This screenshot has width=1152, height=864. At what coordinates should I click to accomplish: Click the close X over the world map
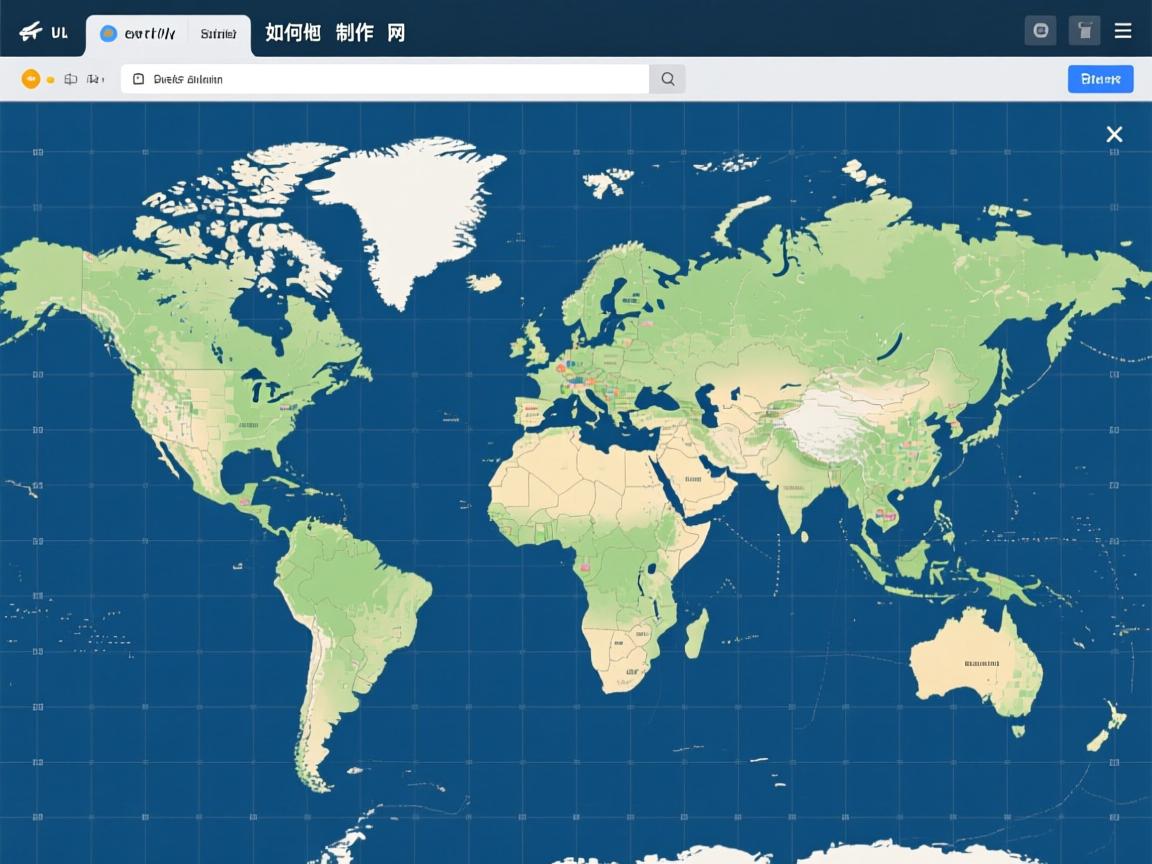1115,134
